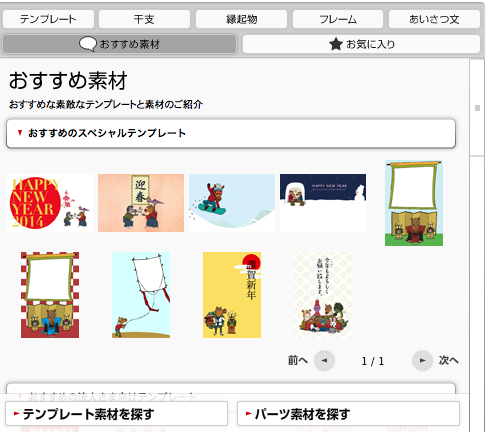Choose the 迎春 pink background template
The height and width of the screenshot is (432, 490).
[x=141, y=203]
